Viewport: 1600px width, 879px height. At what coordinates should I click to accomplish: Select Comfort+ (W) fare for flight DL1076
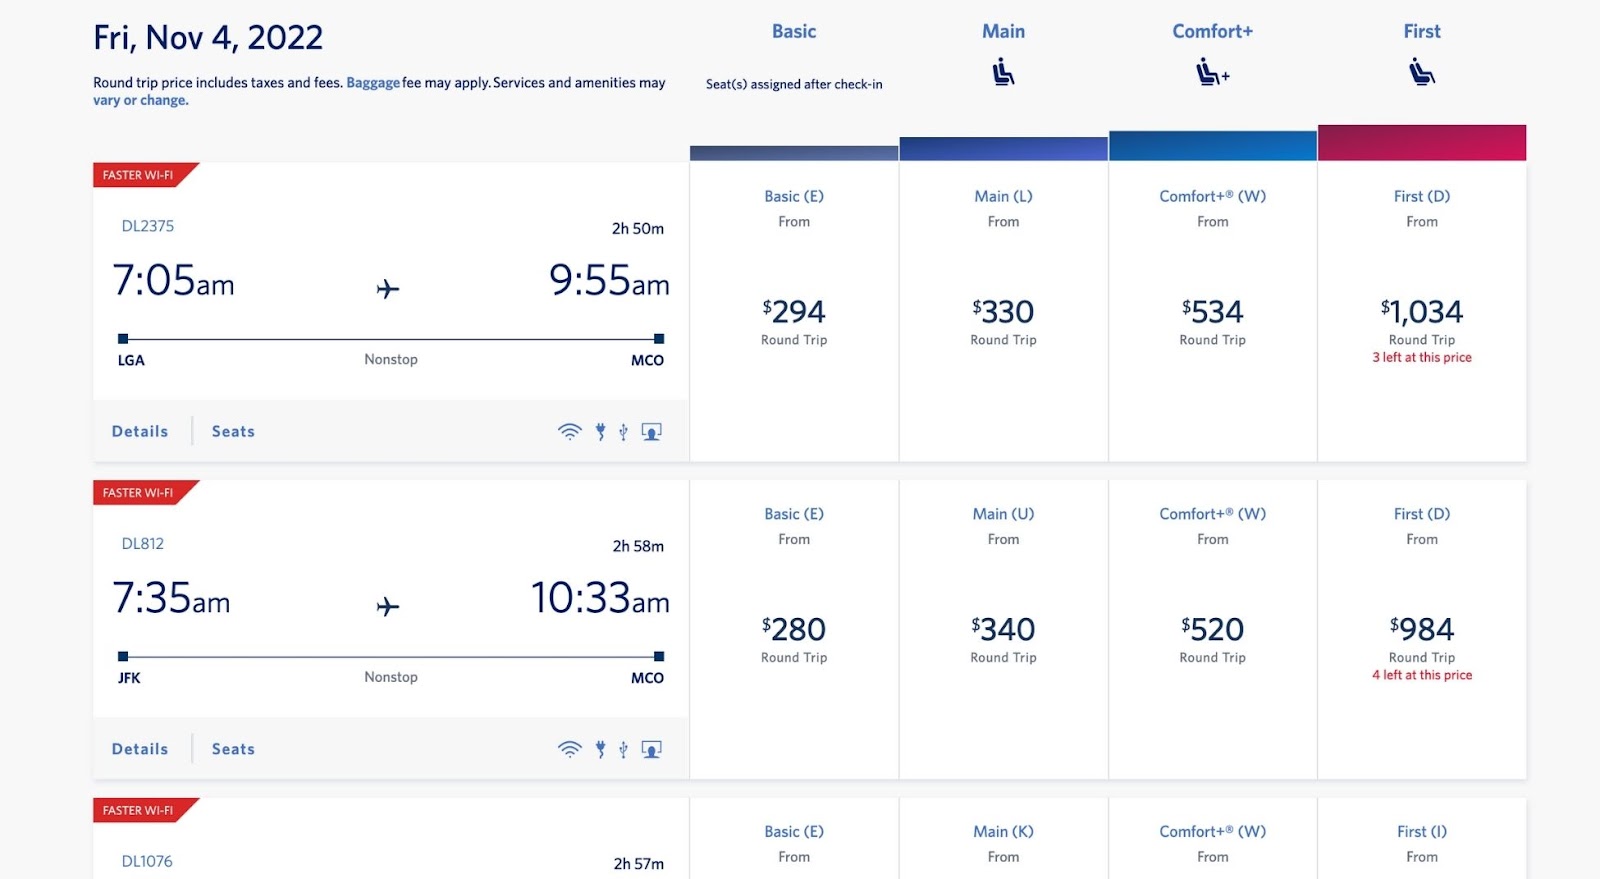coord(1213,840)
